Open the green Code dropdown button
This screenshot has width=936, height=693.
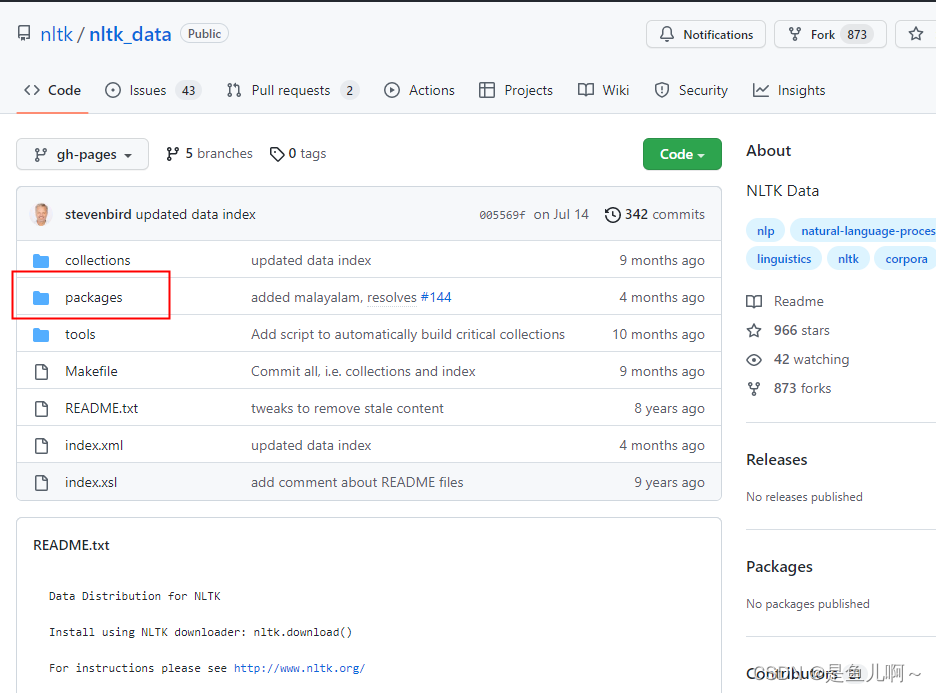pyautogui.click(x=682, y=154)
